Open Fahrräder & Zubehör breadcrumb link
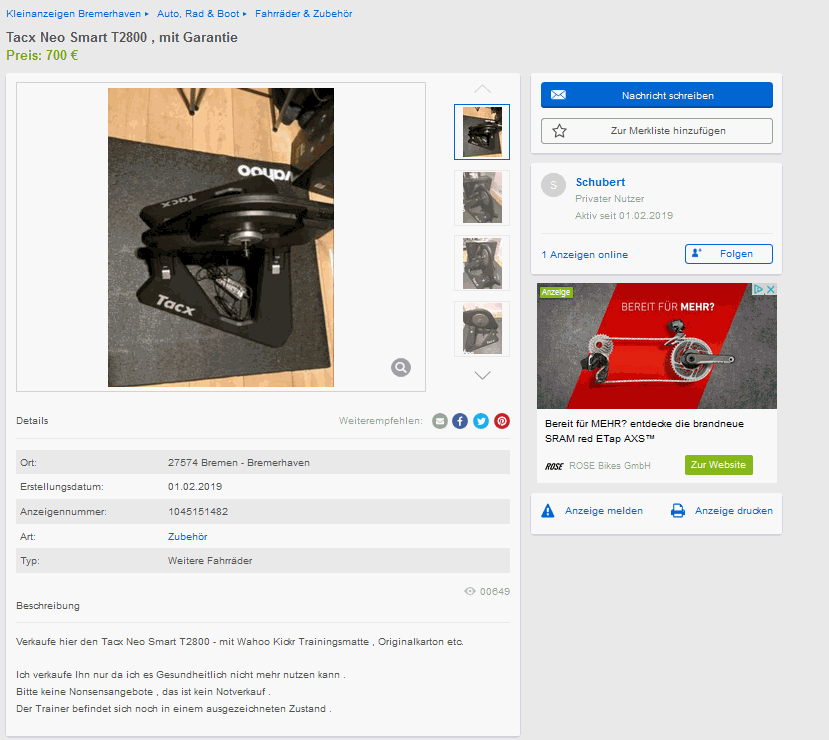Image resolution: width=829 pixels, height=740 pixels. 303,14
